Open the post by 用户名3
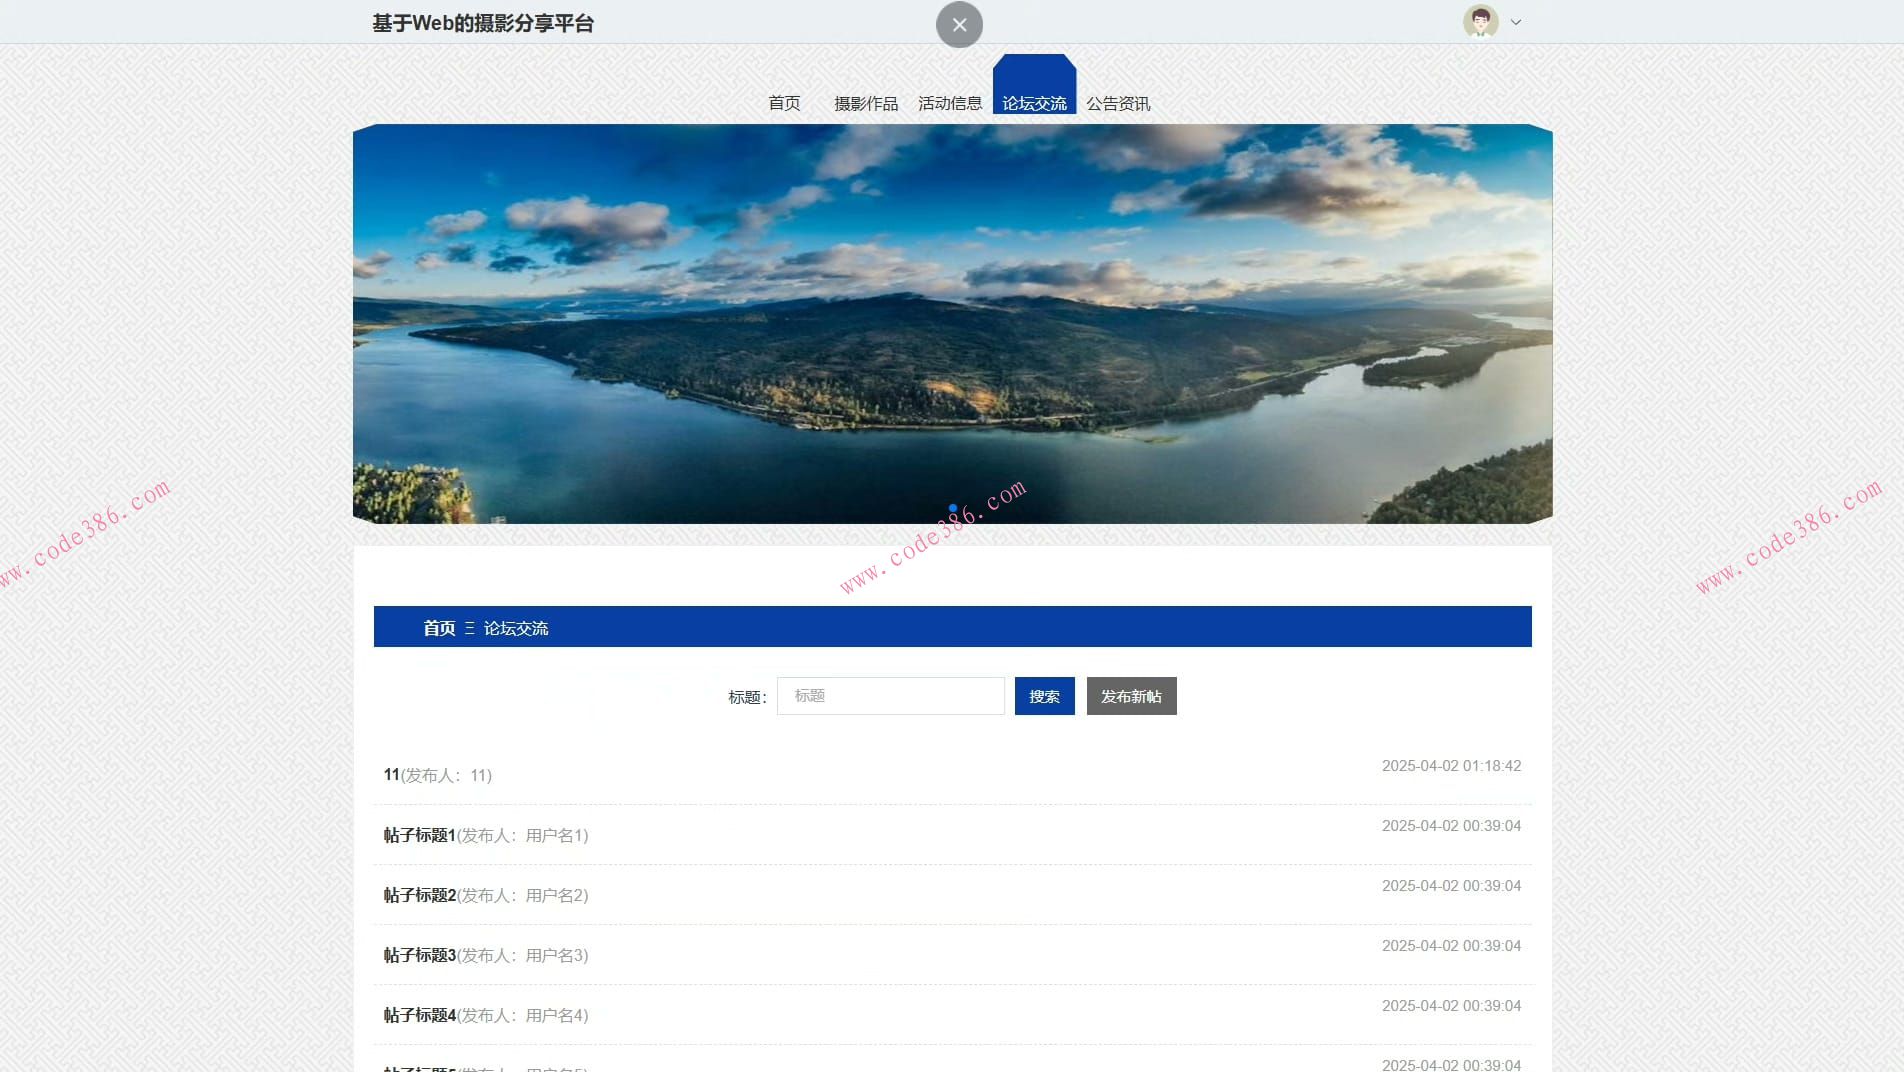This screenshot has width=1904, height=1072. point(420,955)
